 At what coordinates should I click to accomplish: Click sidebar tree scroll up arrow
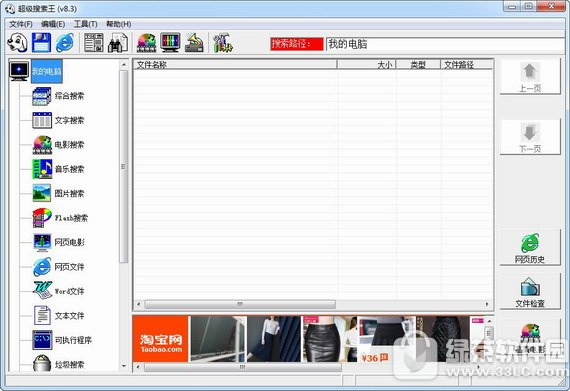pos(124,65)
